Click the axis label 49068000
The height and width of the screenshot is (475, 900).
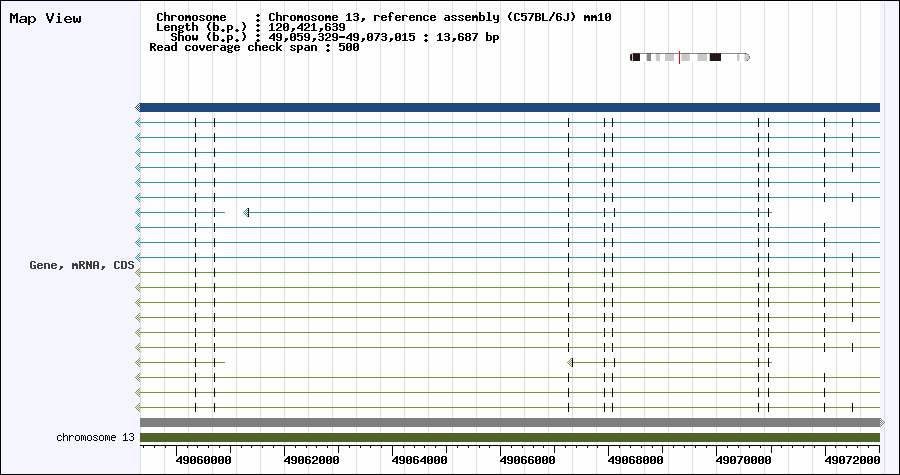tap(635, 461)
